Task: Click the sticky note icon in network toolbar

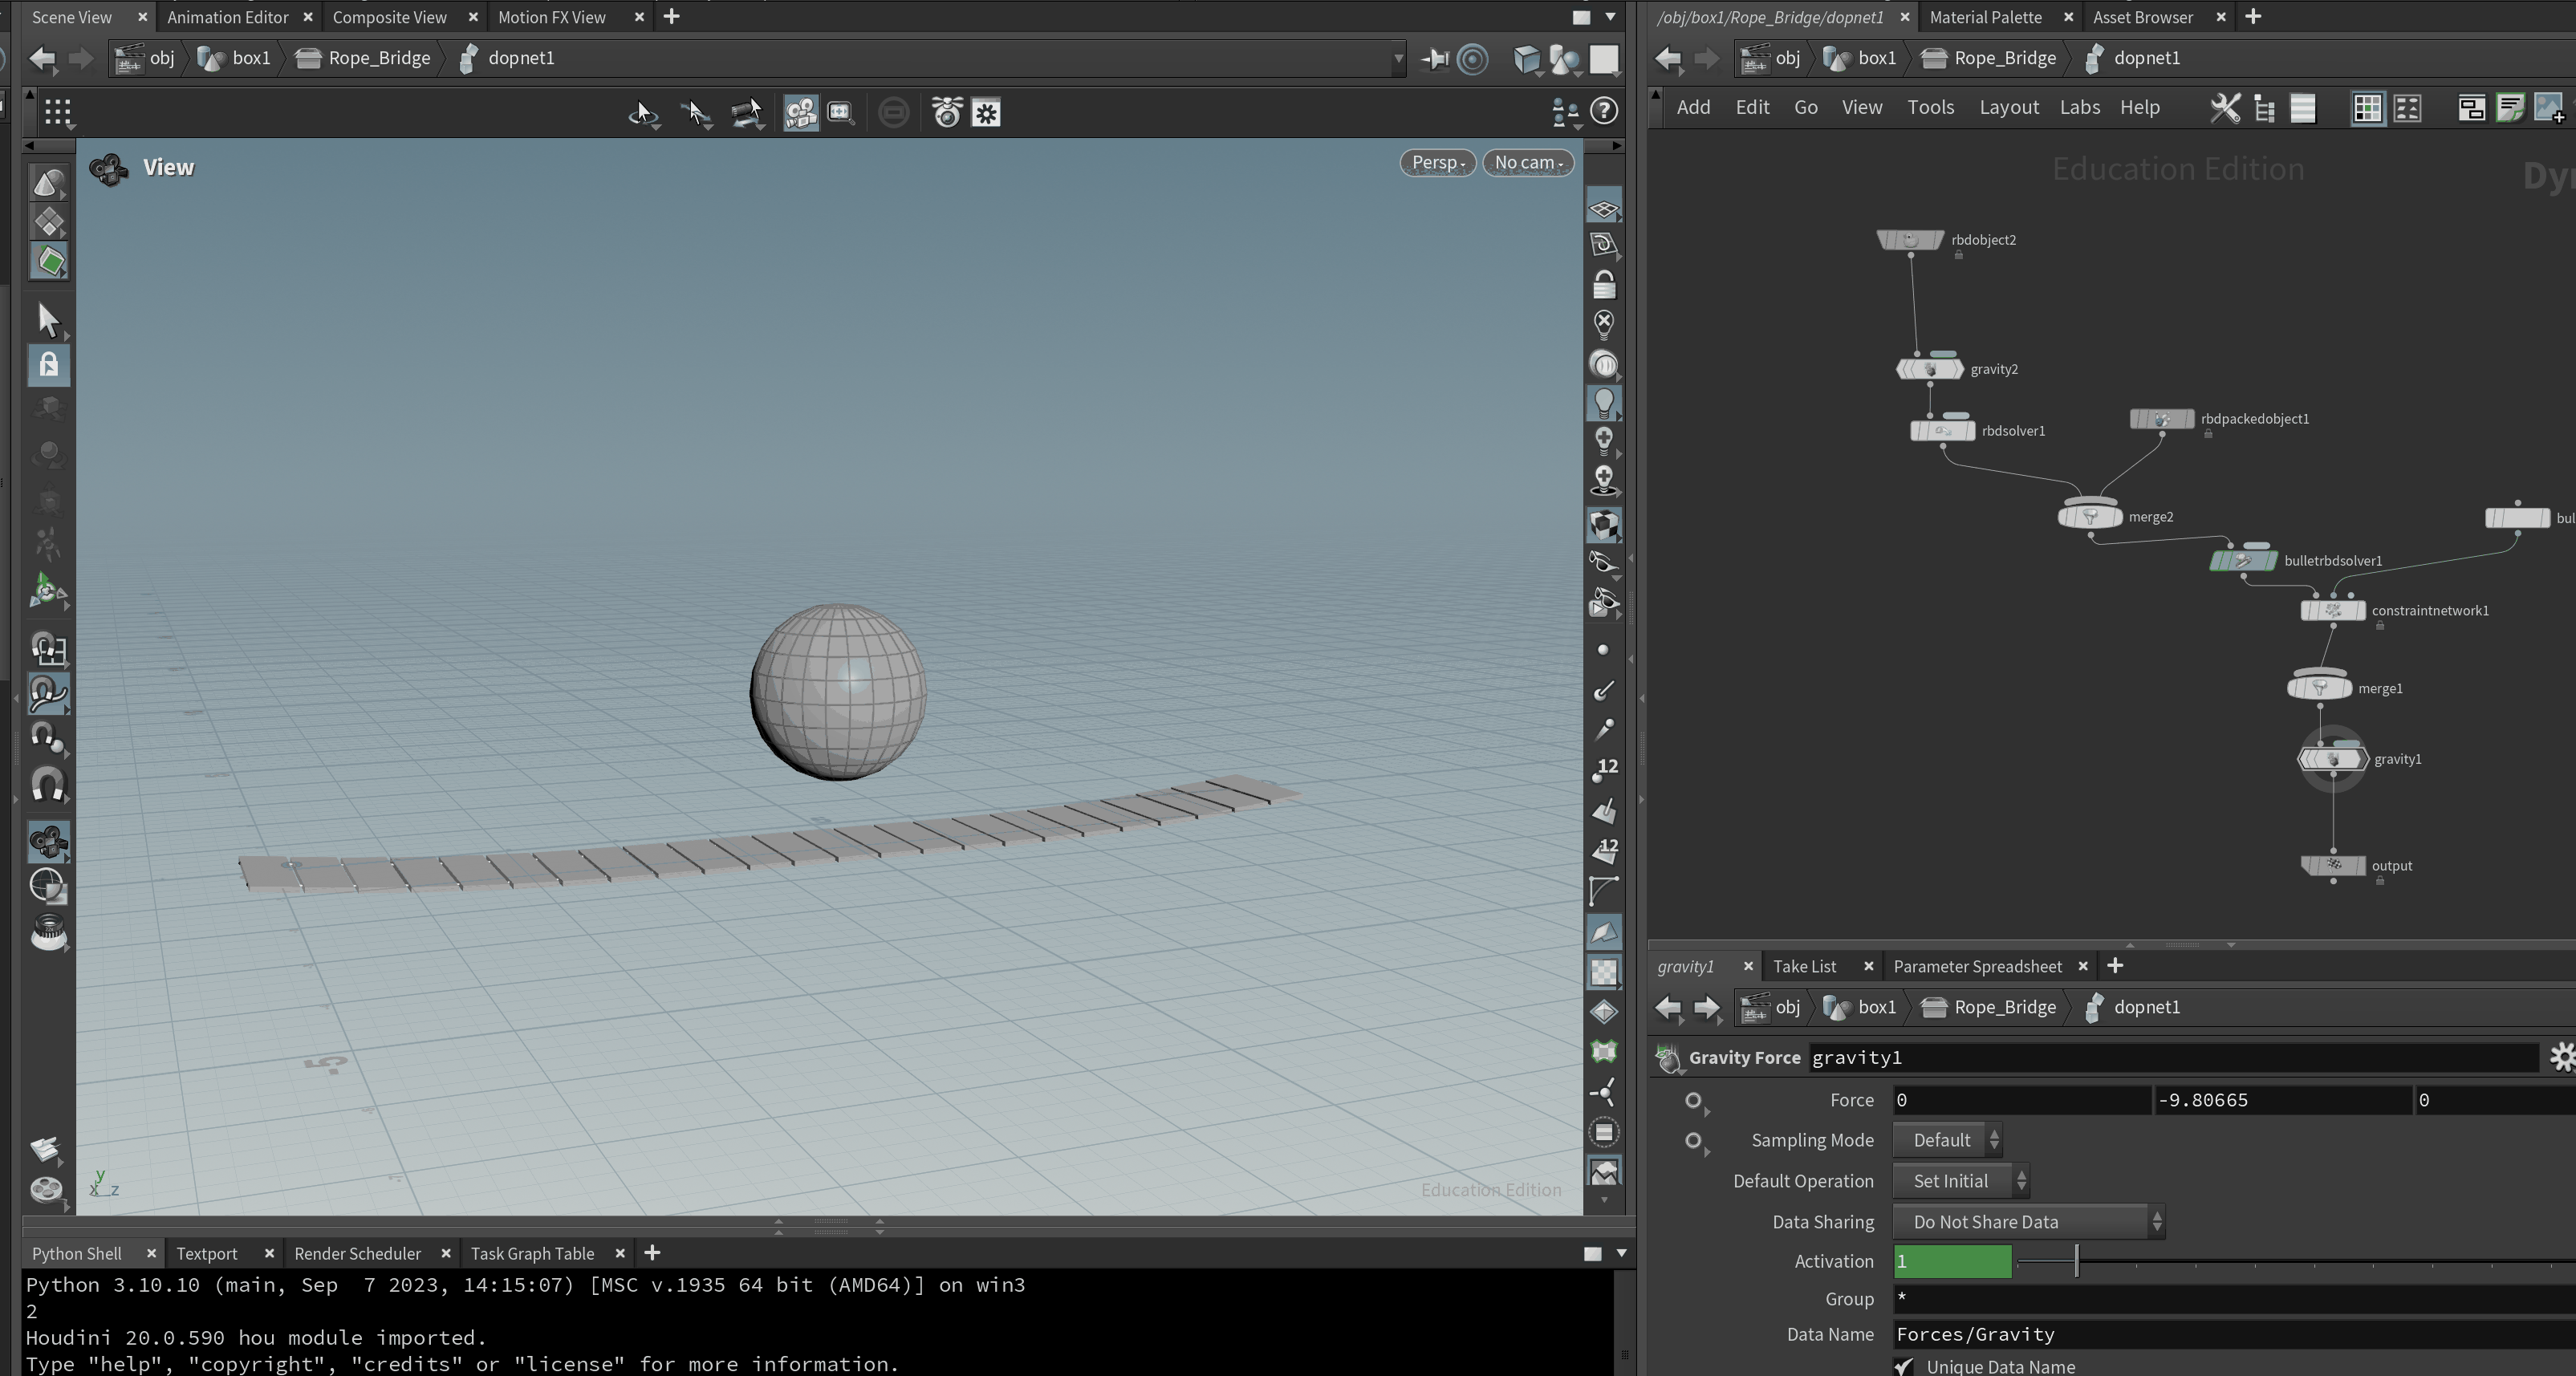Action: [x=2509, y=108]
